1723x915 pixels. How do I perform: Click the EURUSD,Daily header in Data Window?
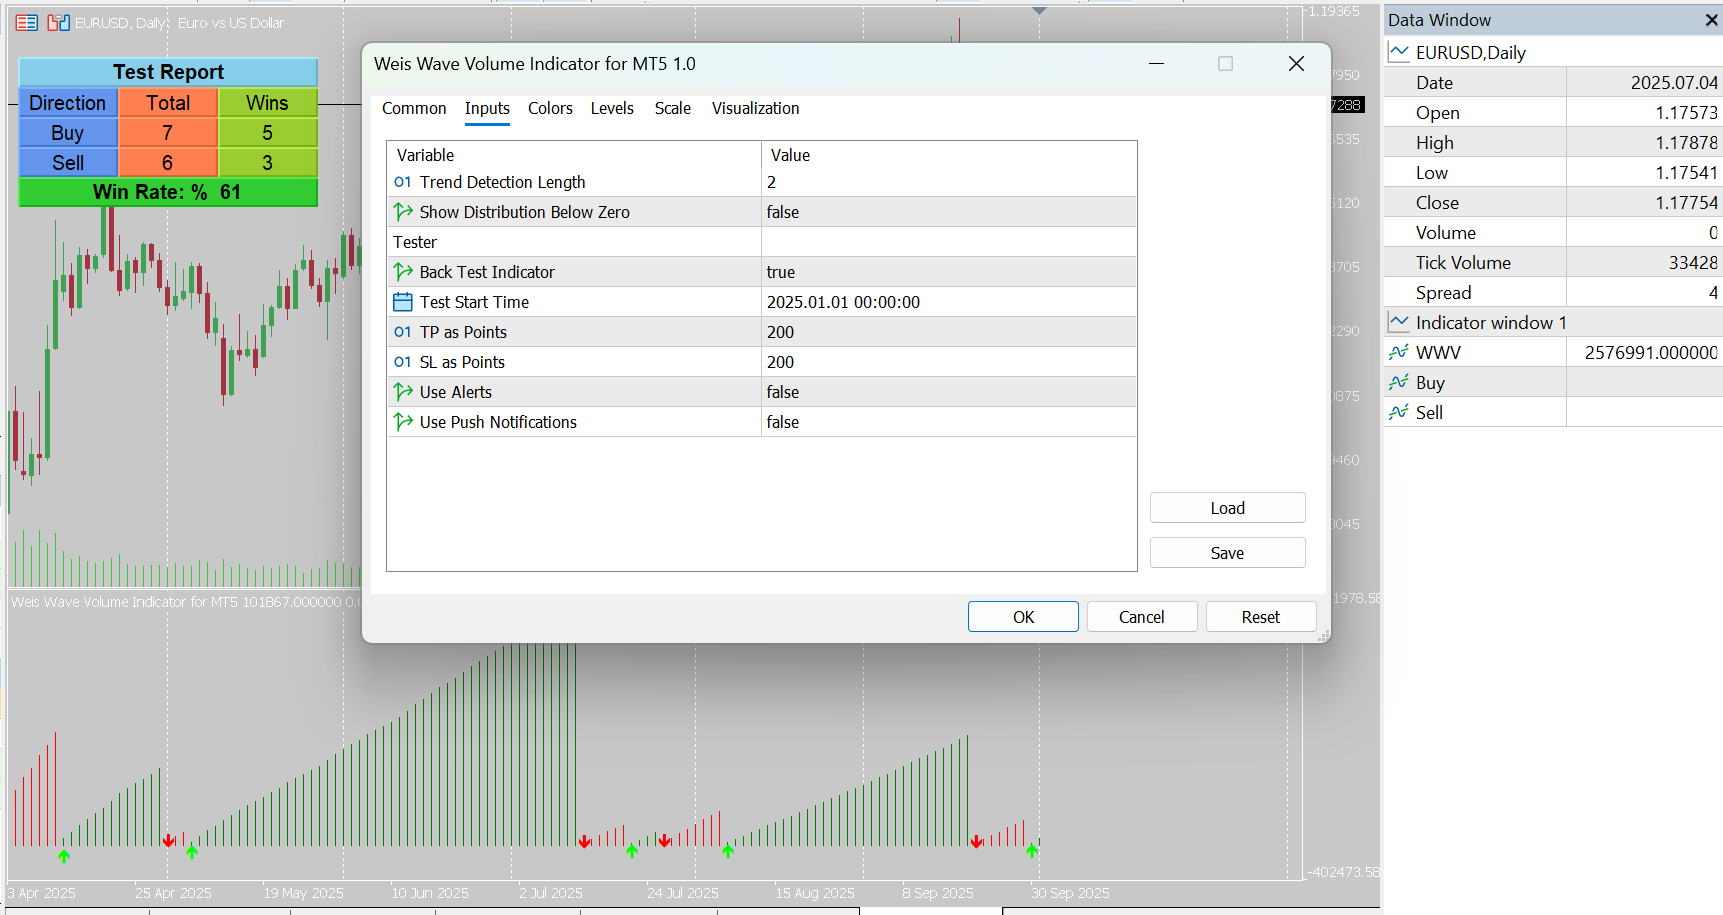(1553, 52)
